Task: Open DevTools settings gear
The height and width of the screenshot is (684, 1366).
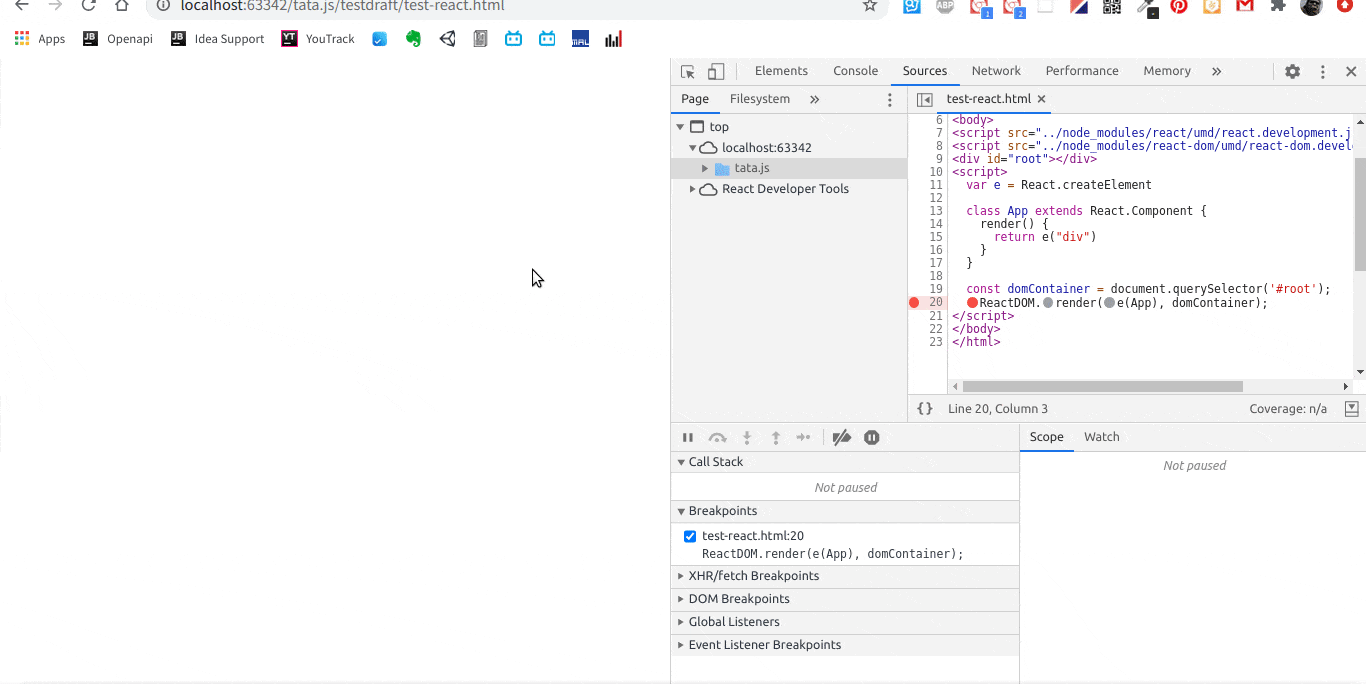Action: pyautogui.click(x=1292, y=72)
